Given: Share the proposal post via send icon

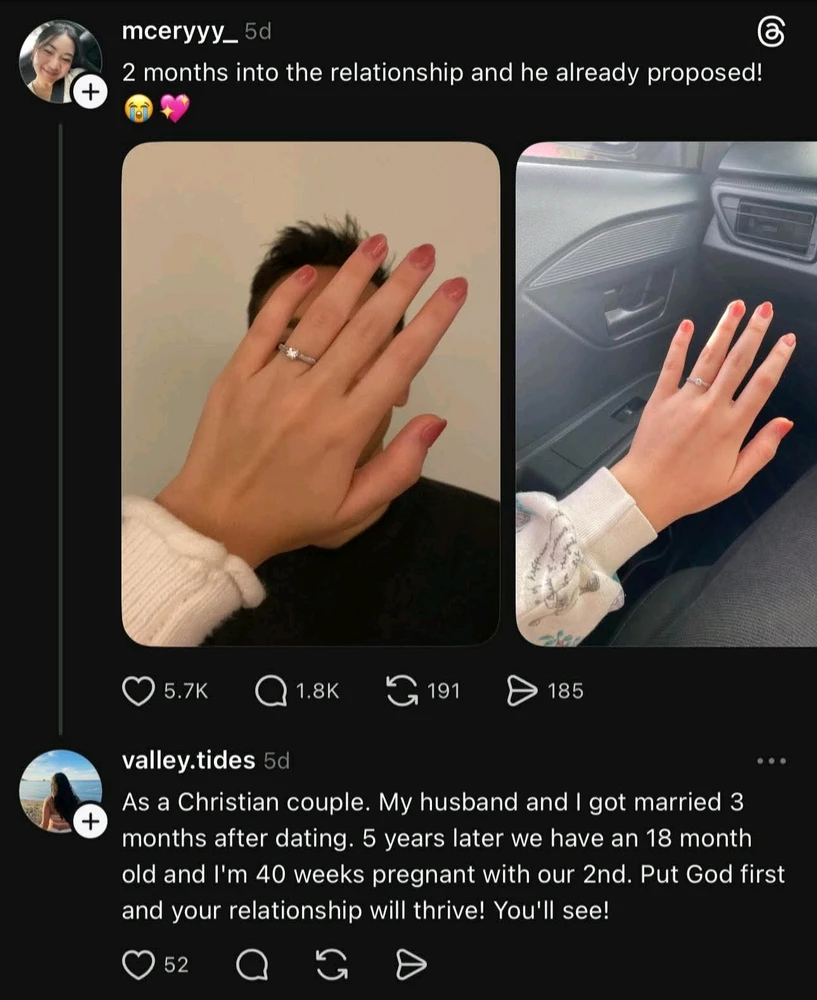Looking at the screenshot, I should point(522,691).
